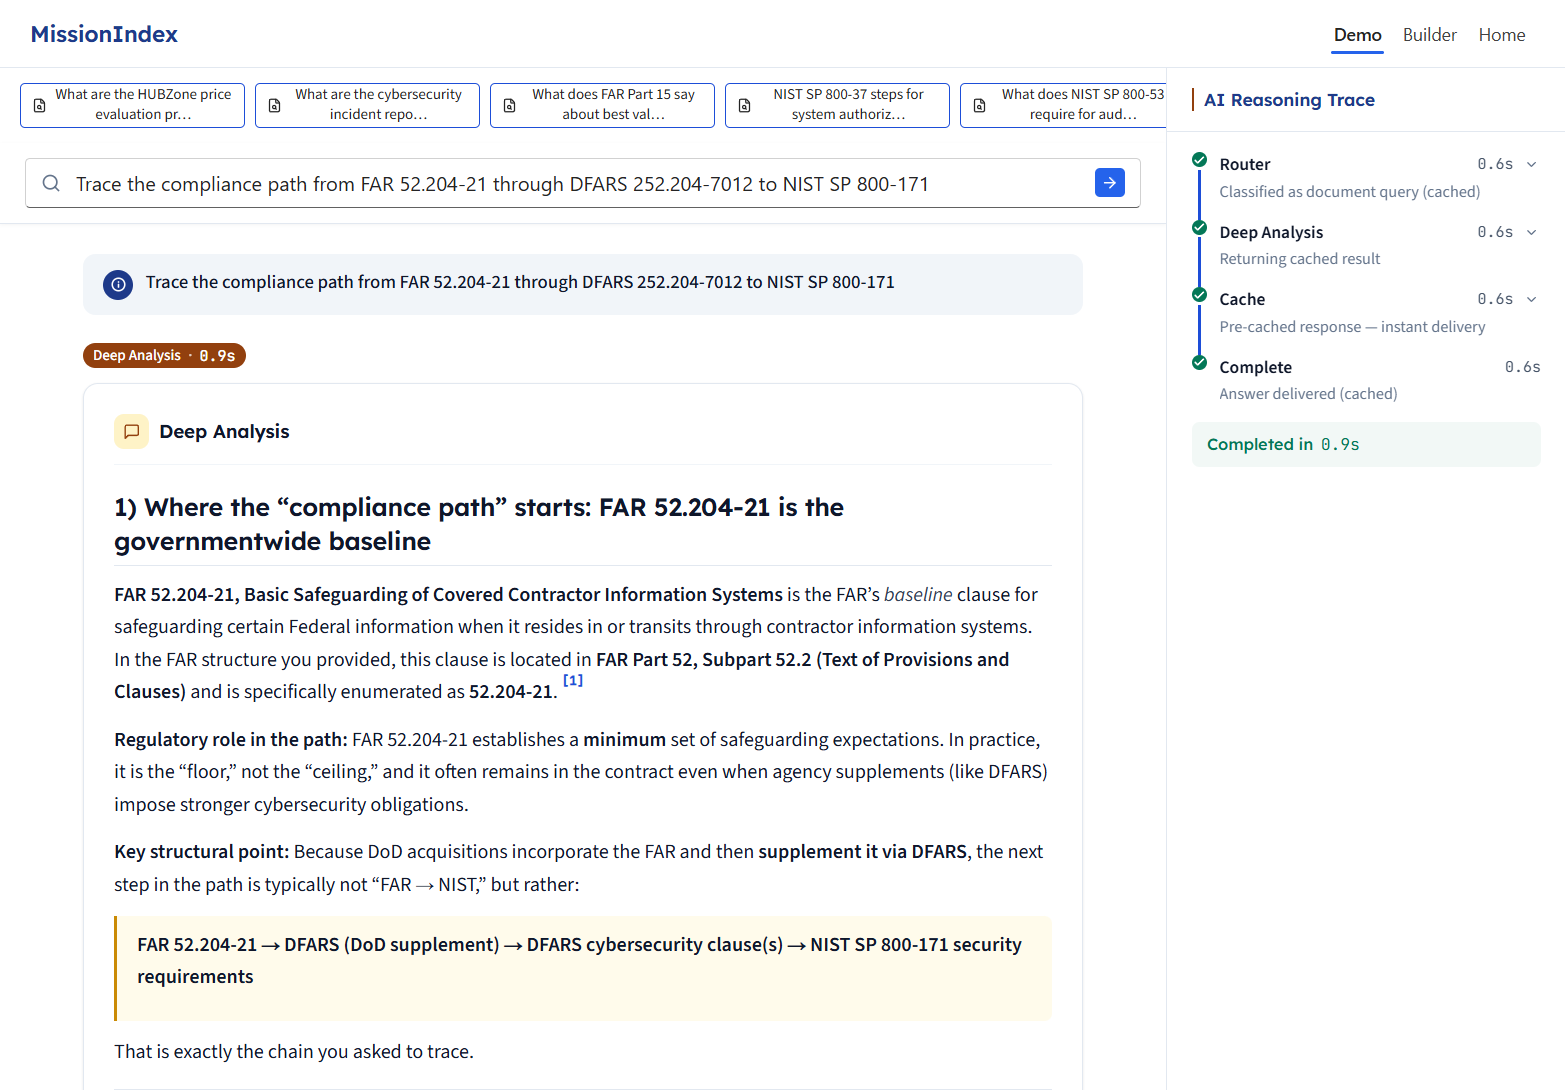Click document icon on NIST SP 800-37 chip

745,105
